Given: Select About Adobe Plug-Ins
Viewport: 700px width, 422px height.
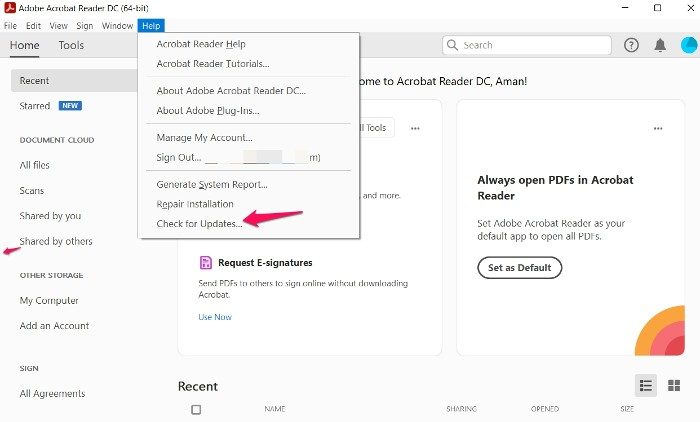Looking at the screenshot, I should 208,111.
